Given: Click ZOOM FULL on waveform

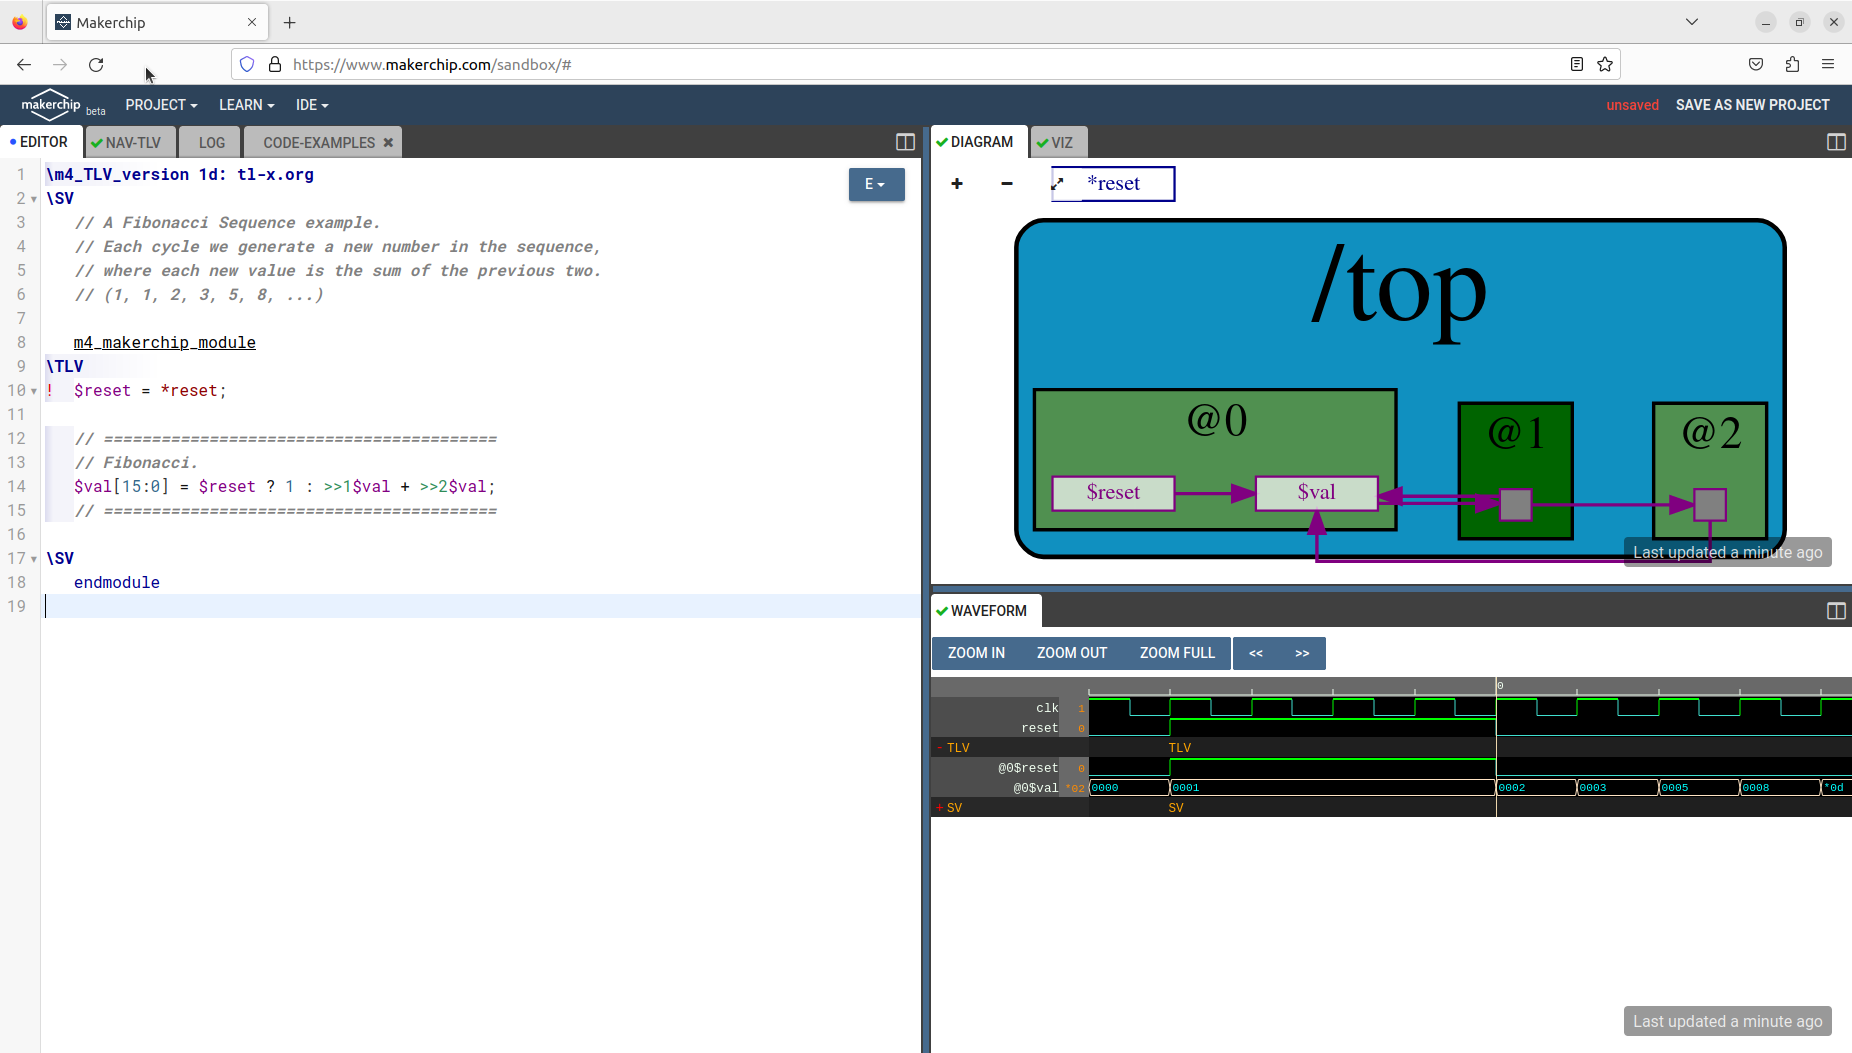Looking at the screenshot, I should click(x=1177, y=653).
